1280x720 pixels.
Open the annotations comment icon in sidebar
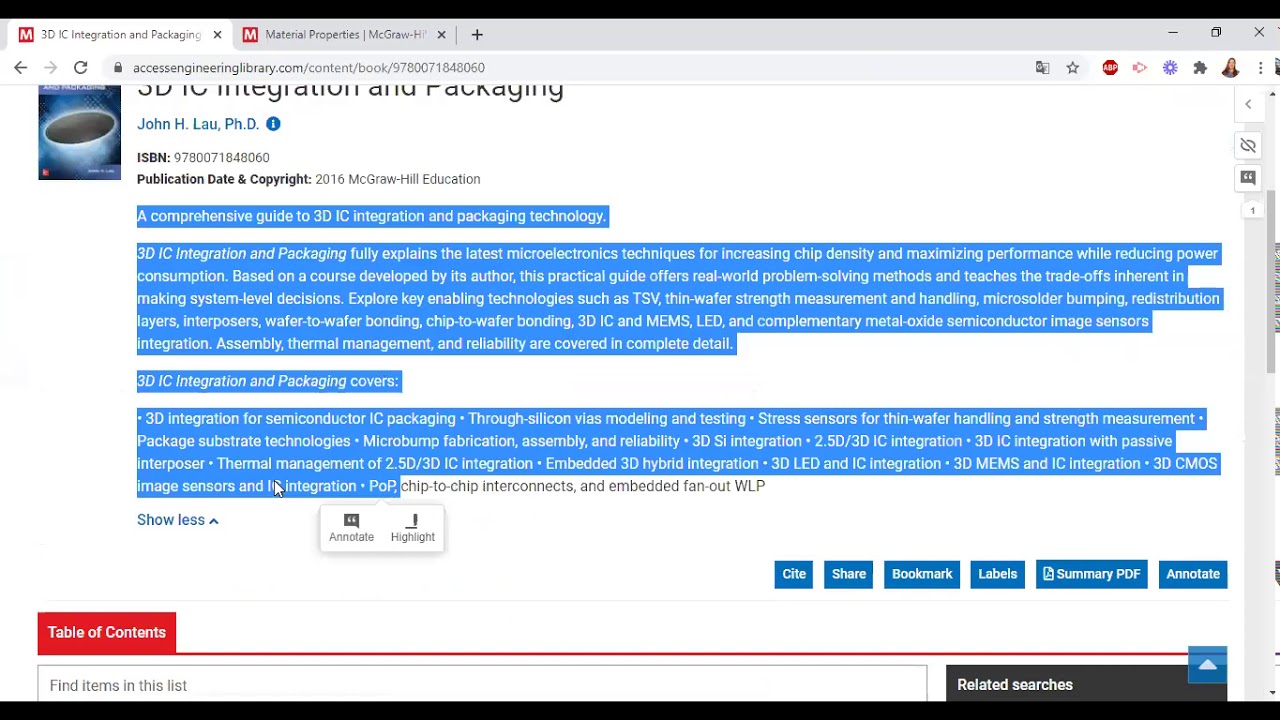tap(1248, 178)
